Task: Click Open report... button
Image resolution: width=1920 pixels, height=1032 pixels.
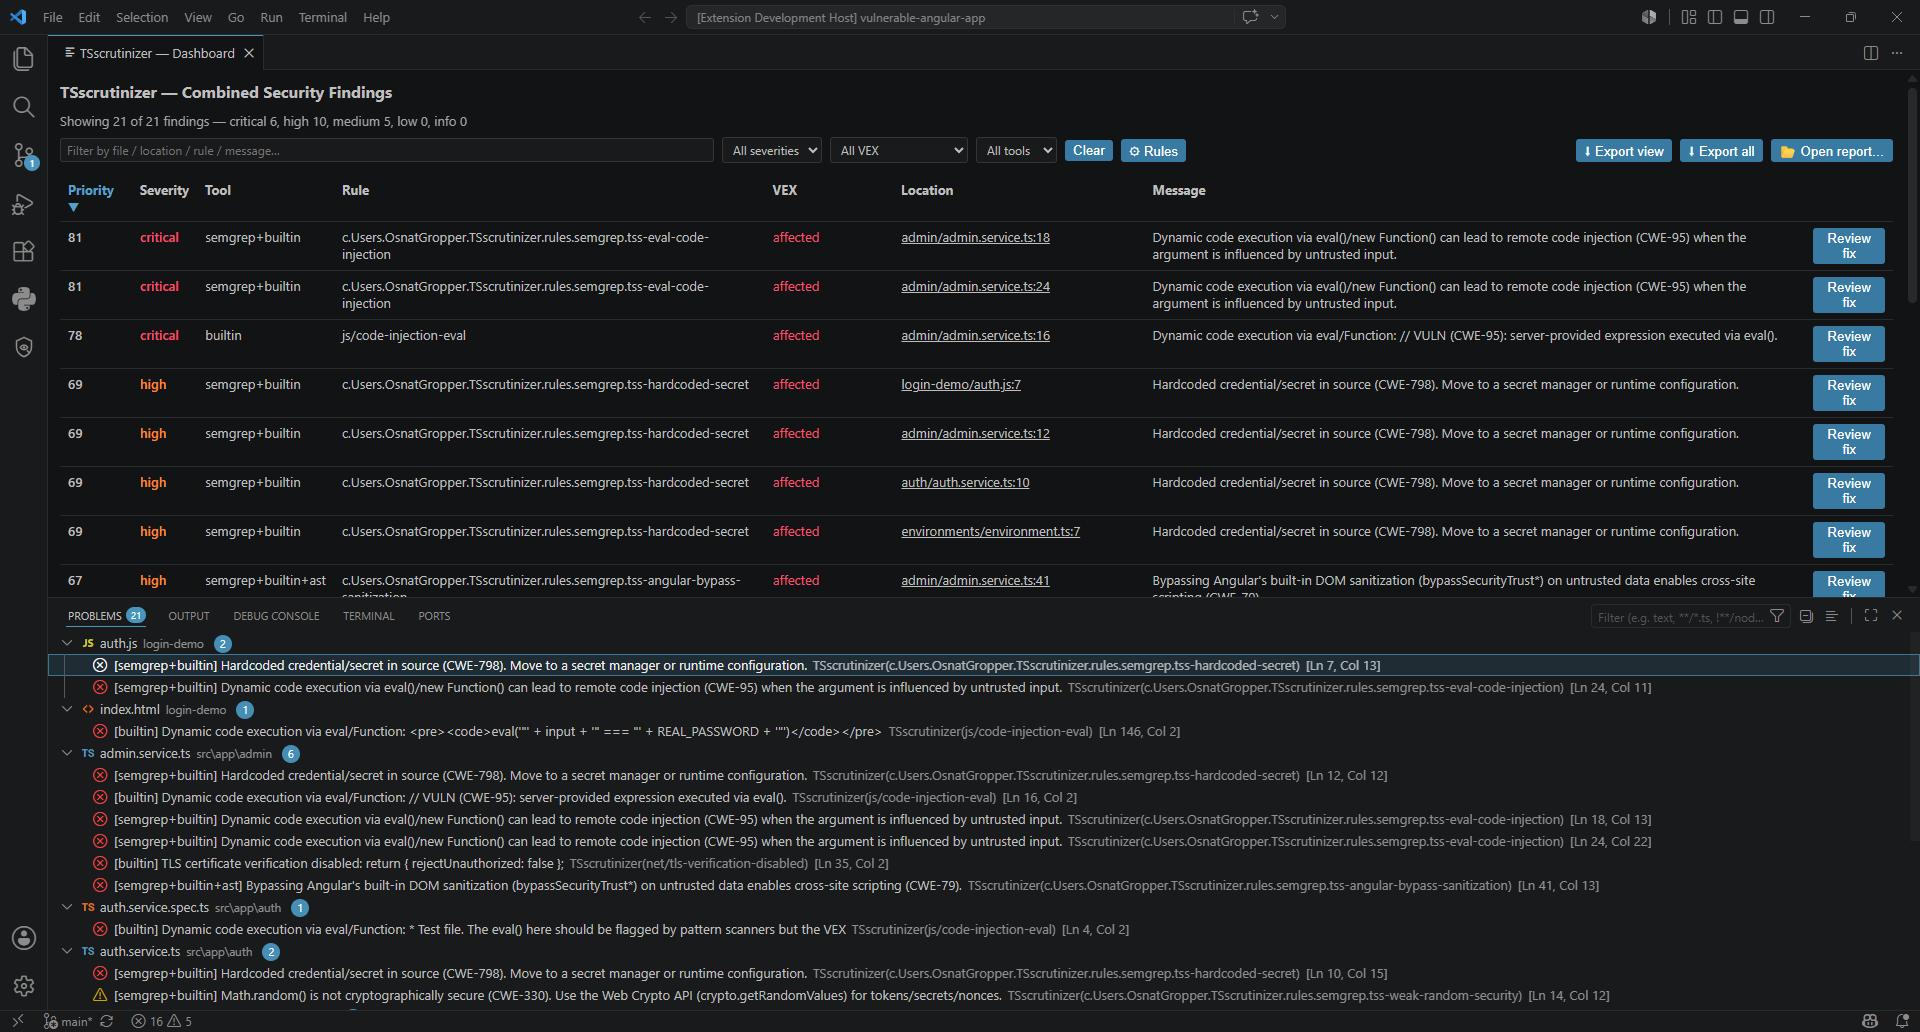Action: coord(1832,151)
